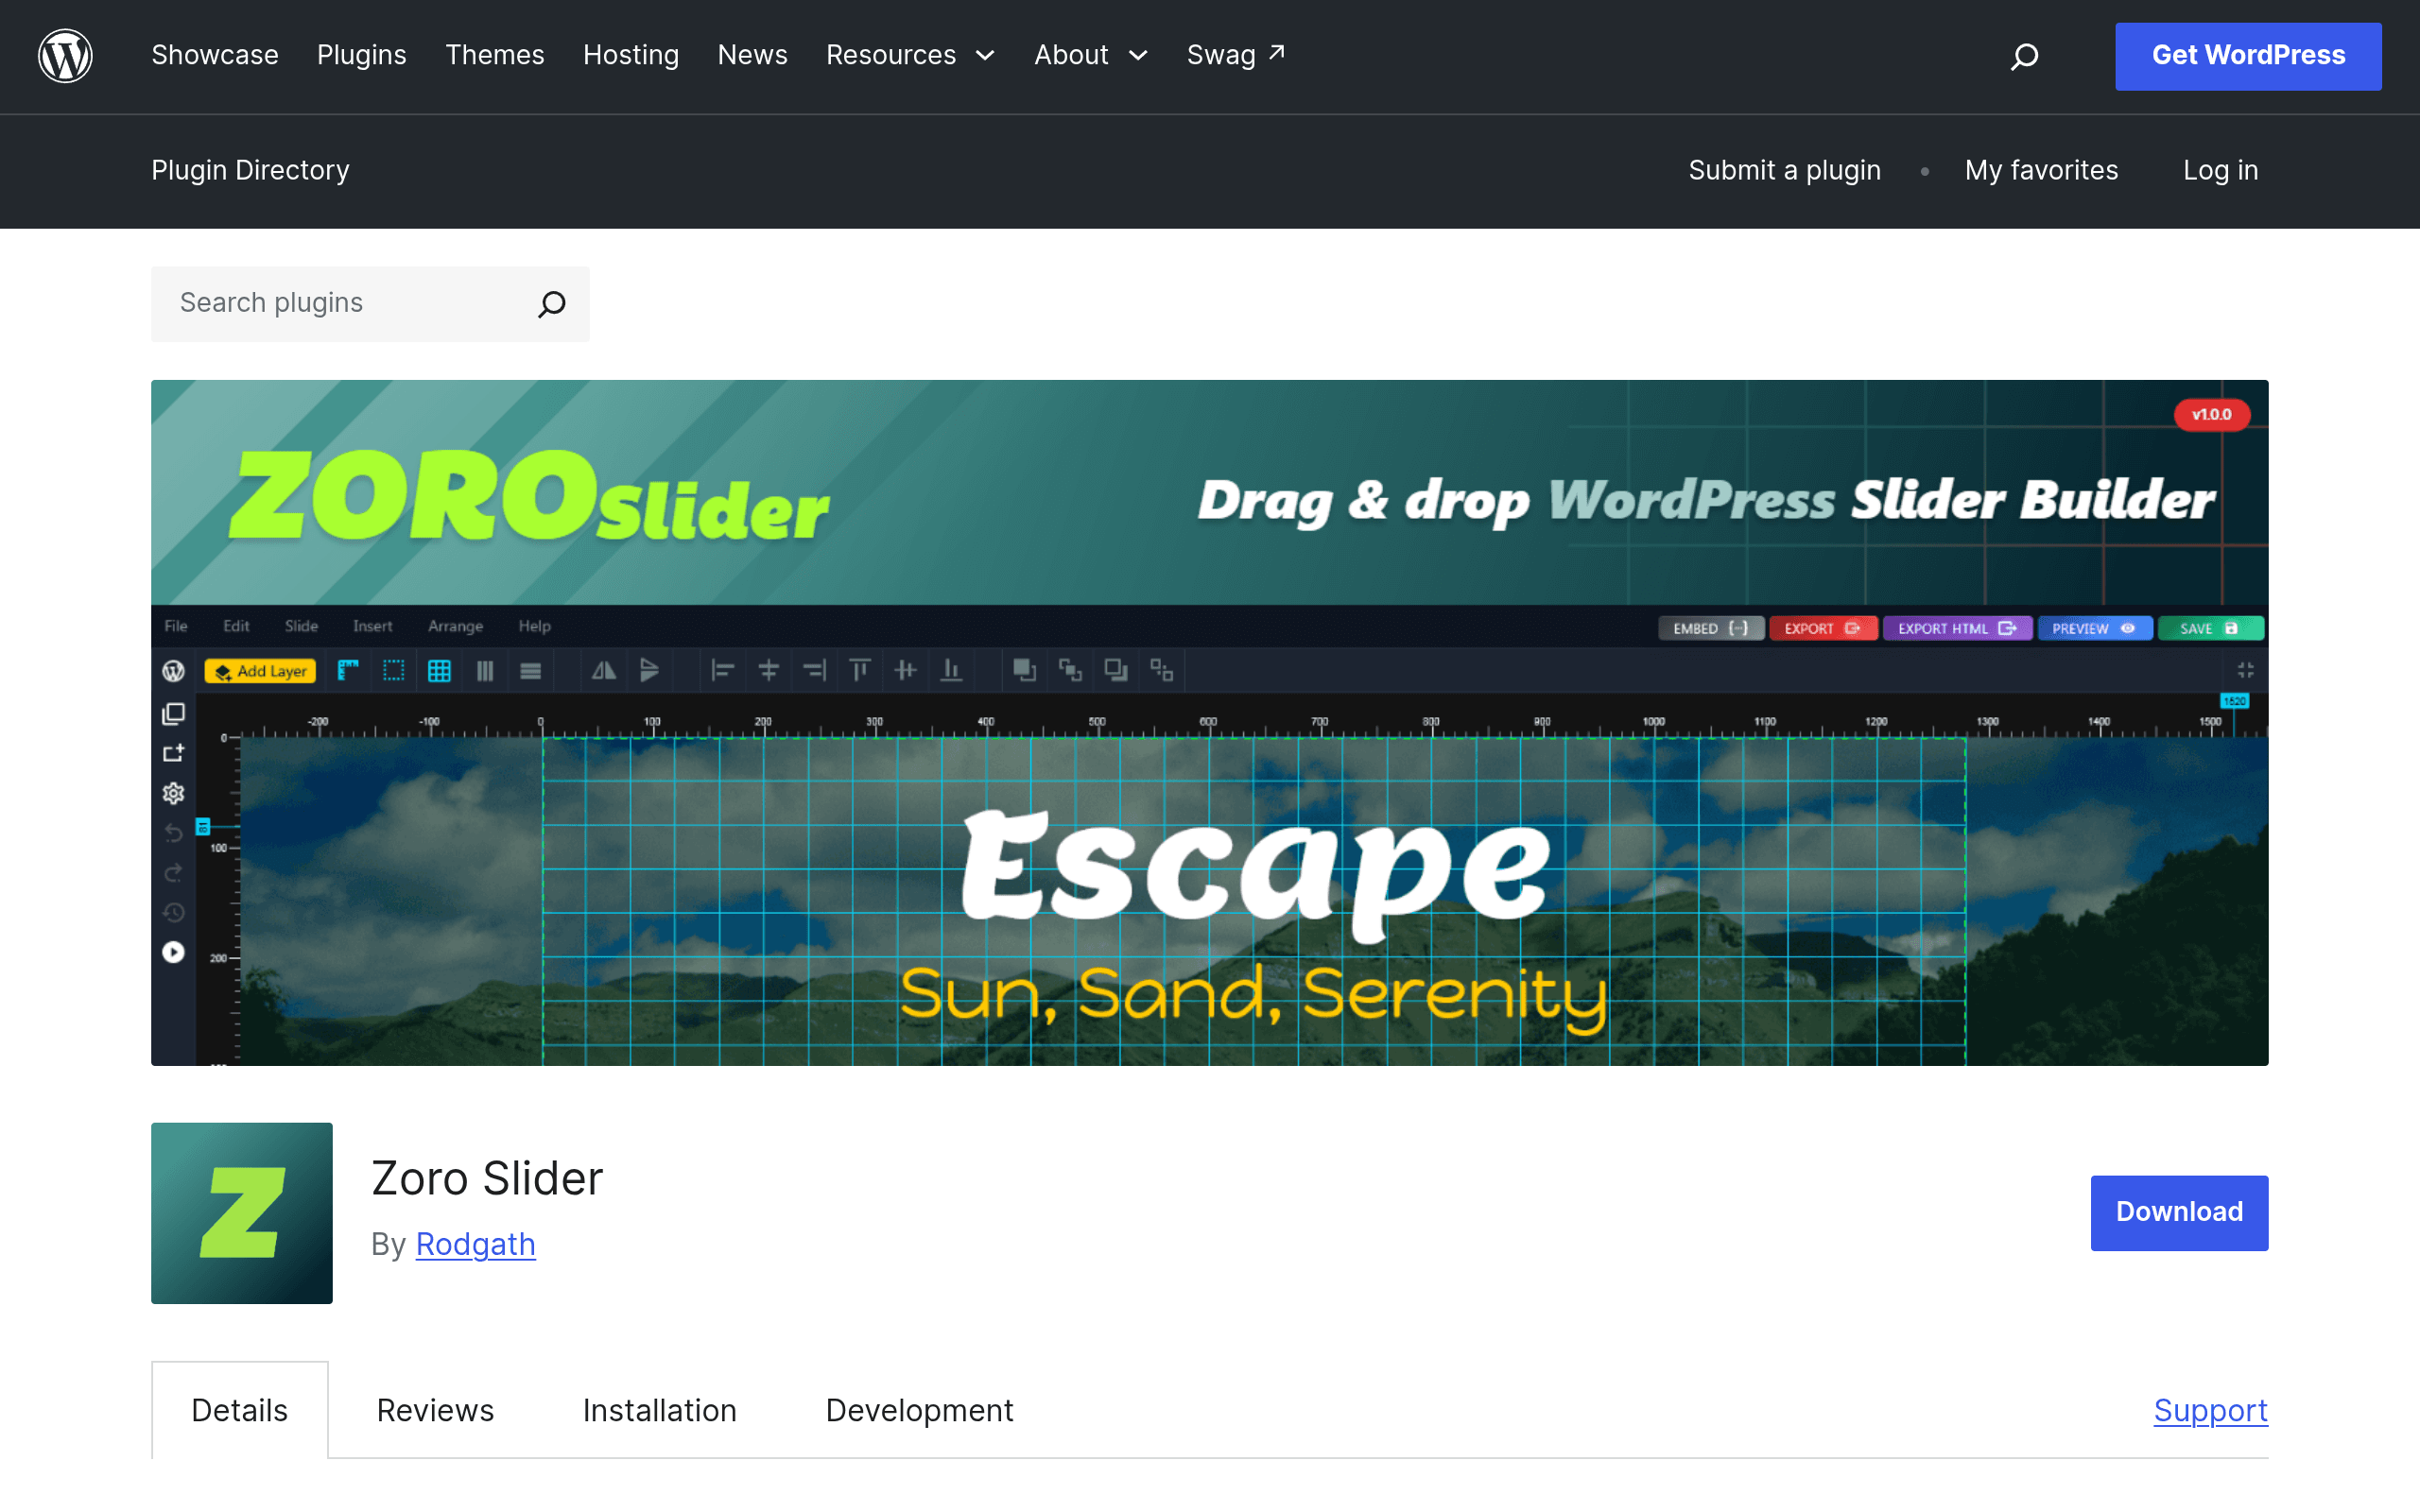
Task: Expand the Resources dropdown menu
Action: 910,55
